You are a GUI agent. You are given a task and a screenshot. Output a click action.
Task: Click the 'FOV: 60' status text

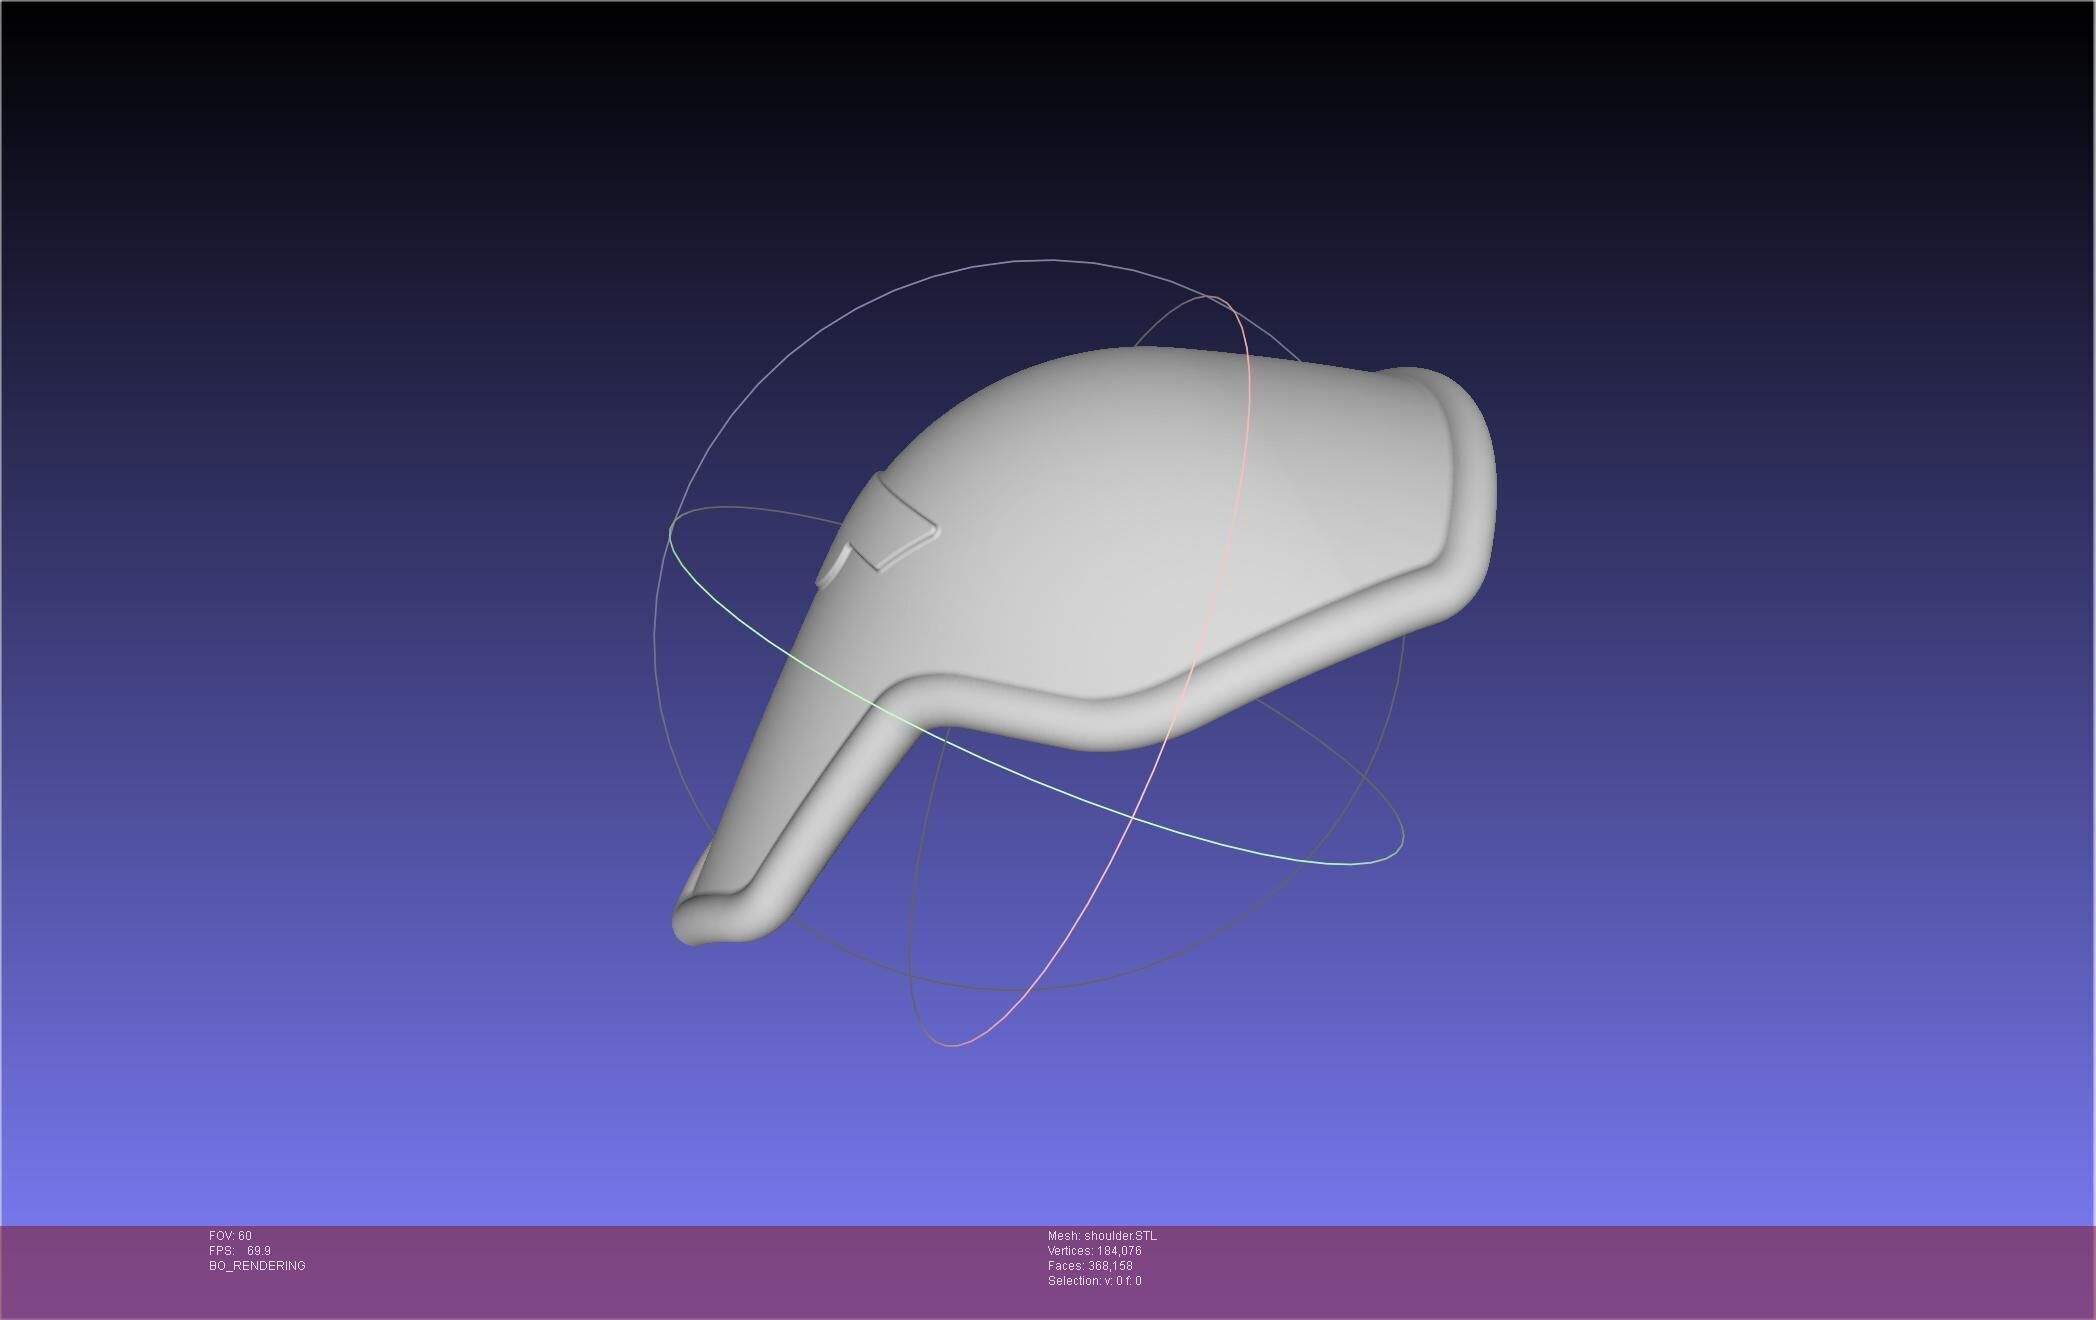230,1236
